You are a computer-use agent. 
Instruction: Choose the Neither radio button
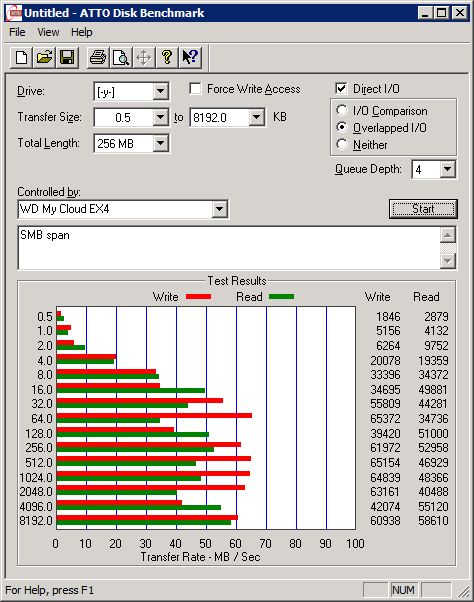(x=342, y=144)
